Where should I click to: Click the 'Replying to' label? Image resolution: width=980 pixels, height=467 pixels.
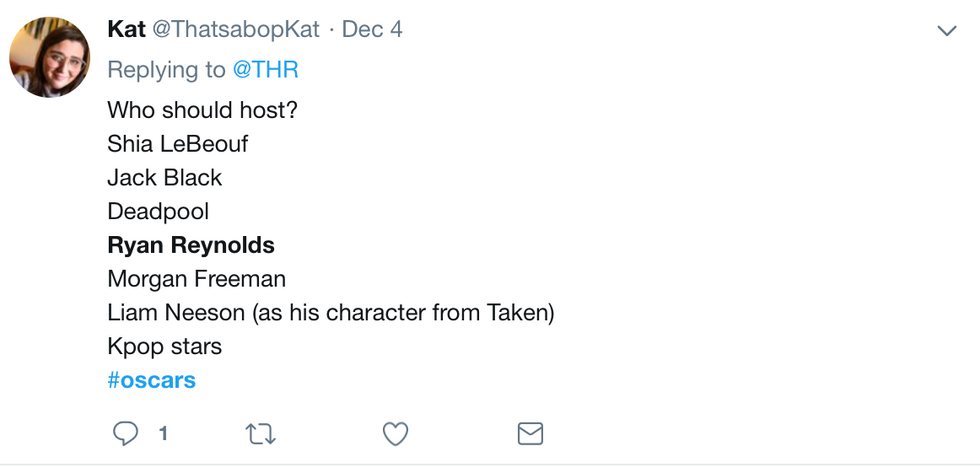pos(167,70)
